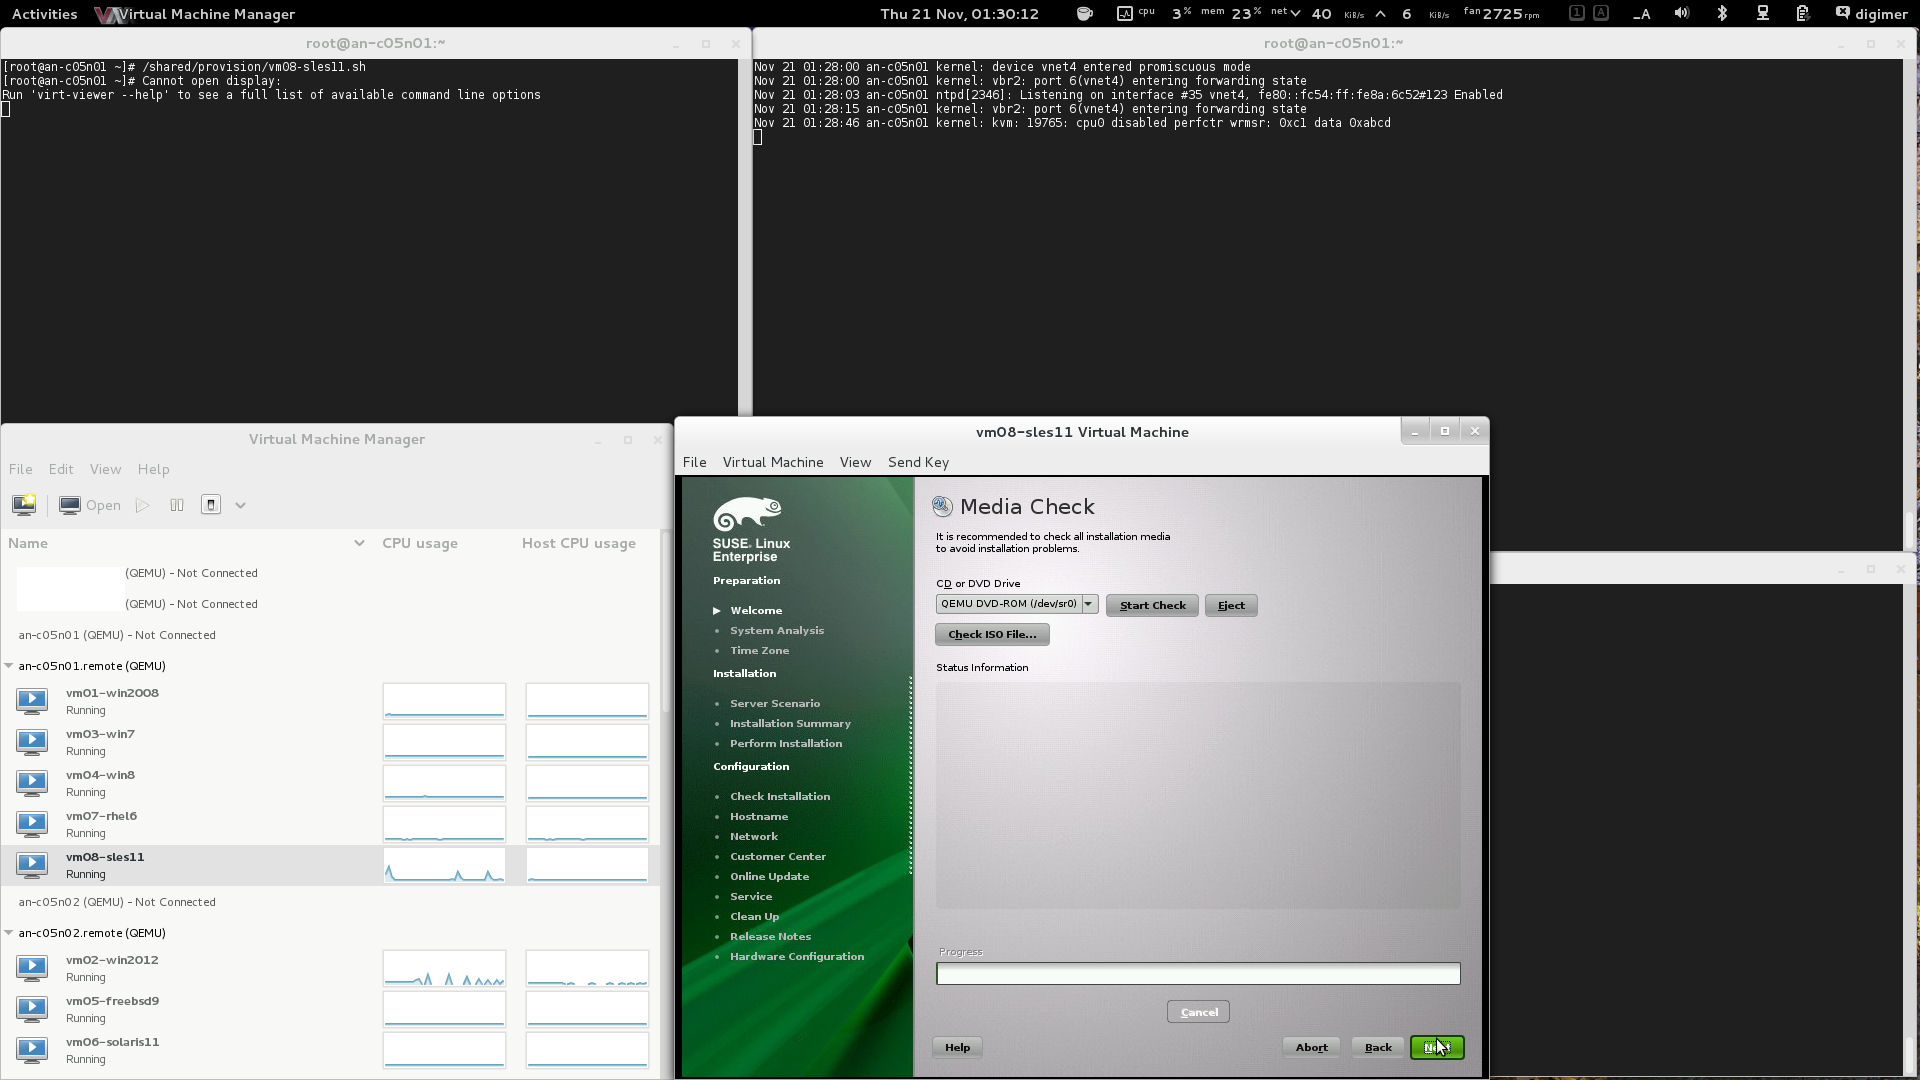The height and width of the screenshot is (1080, 1920).
Task: Click the wired network icon in top bar
Action: (x=1763, y=14)
